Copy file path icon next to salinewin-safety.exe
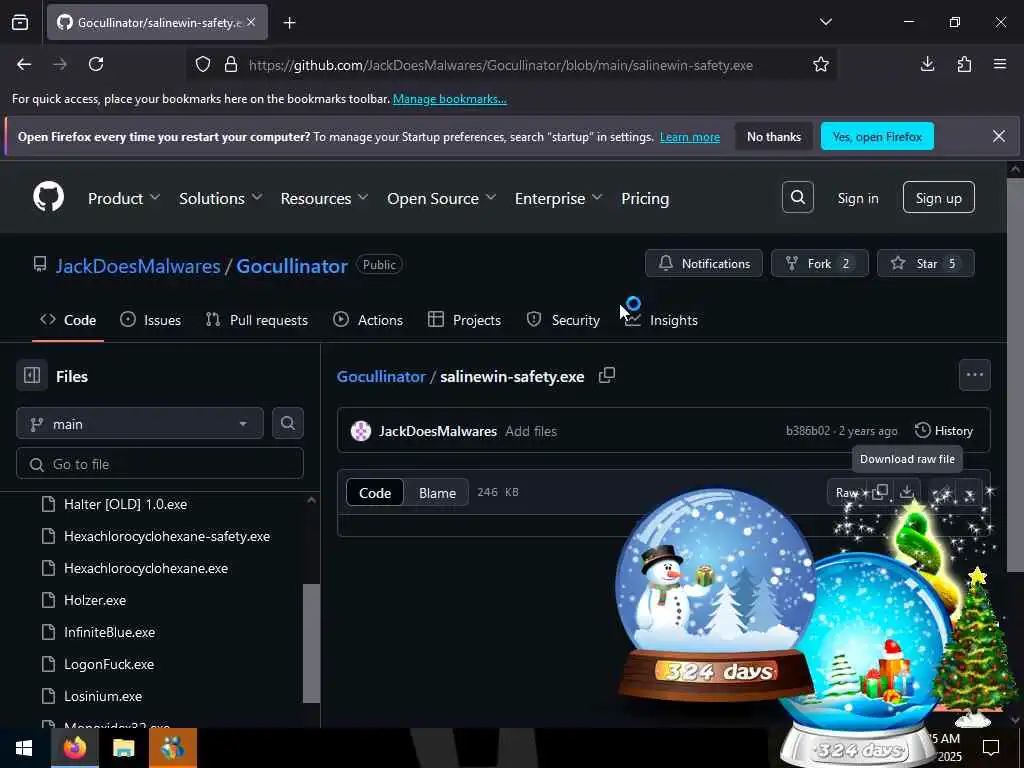This screenshot has height=768, width=1024. (x=607, y=376)
